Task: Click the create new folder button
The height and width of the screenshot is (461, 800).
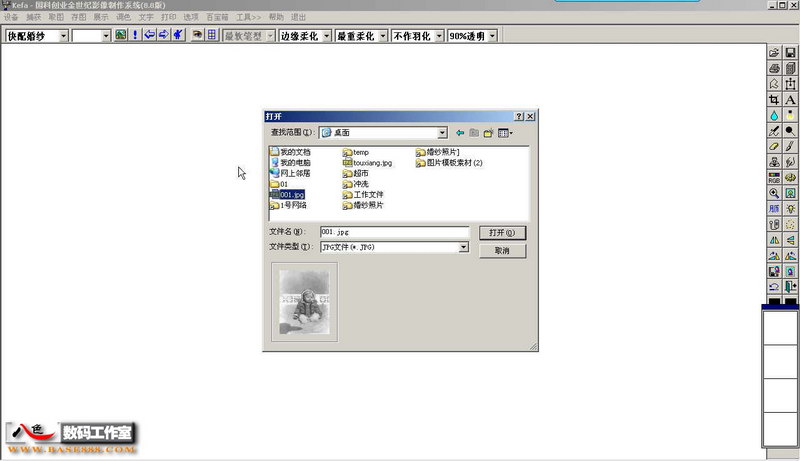Action: (488, 133)
